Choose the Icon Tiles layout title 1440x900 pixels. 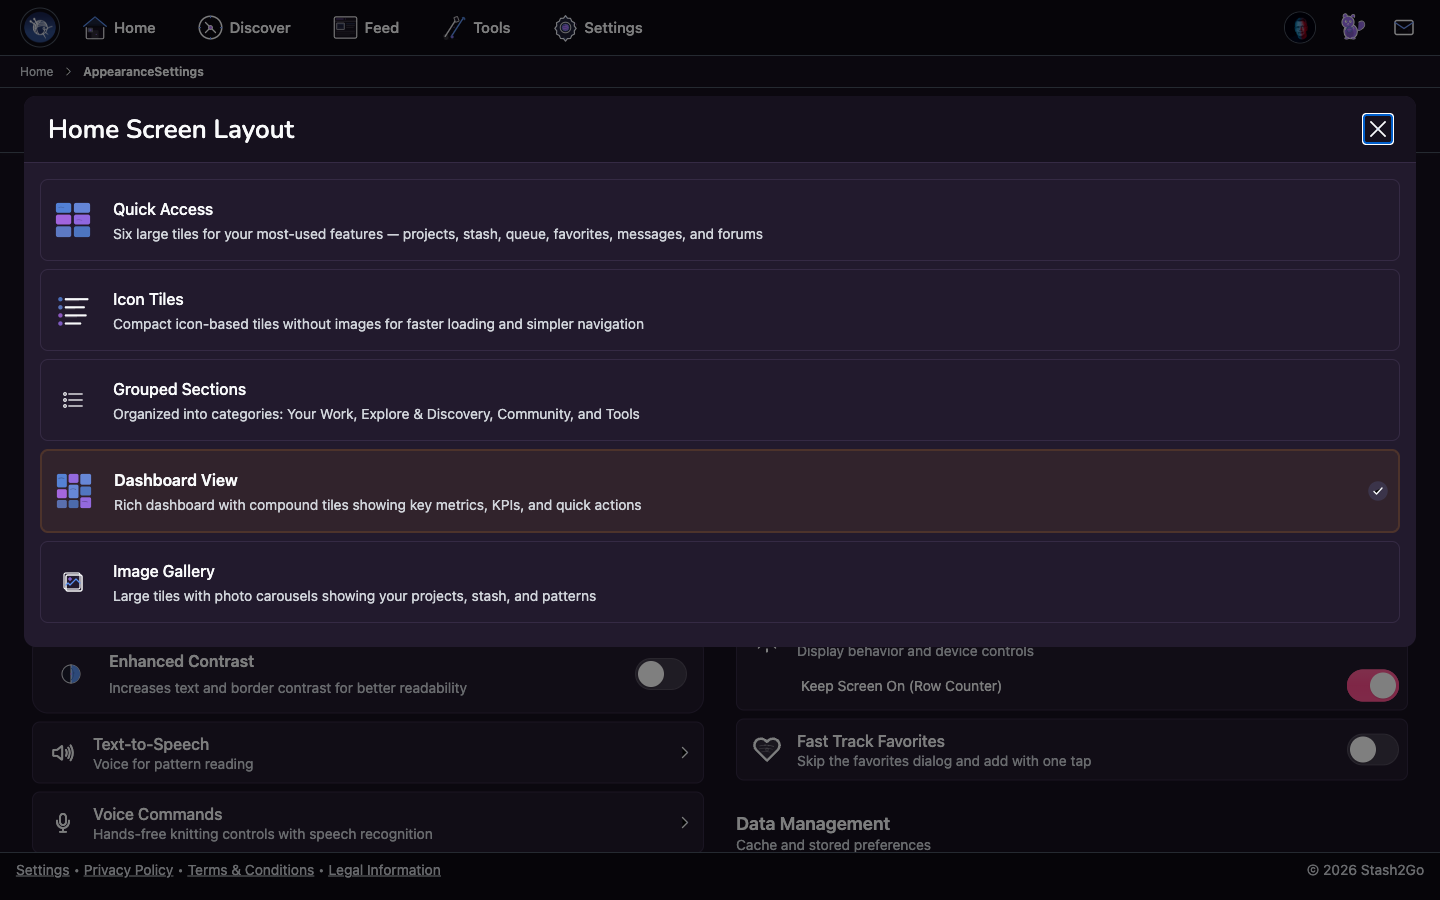point(148,299)
